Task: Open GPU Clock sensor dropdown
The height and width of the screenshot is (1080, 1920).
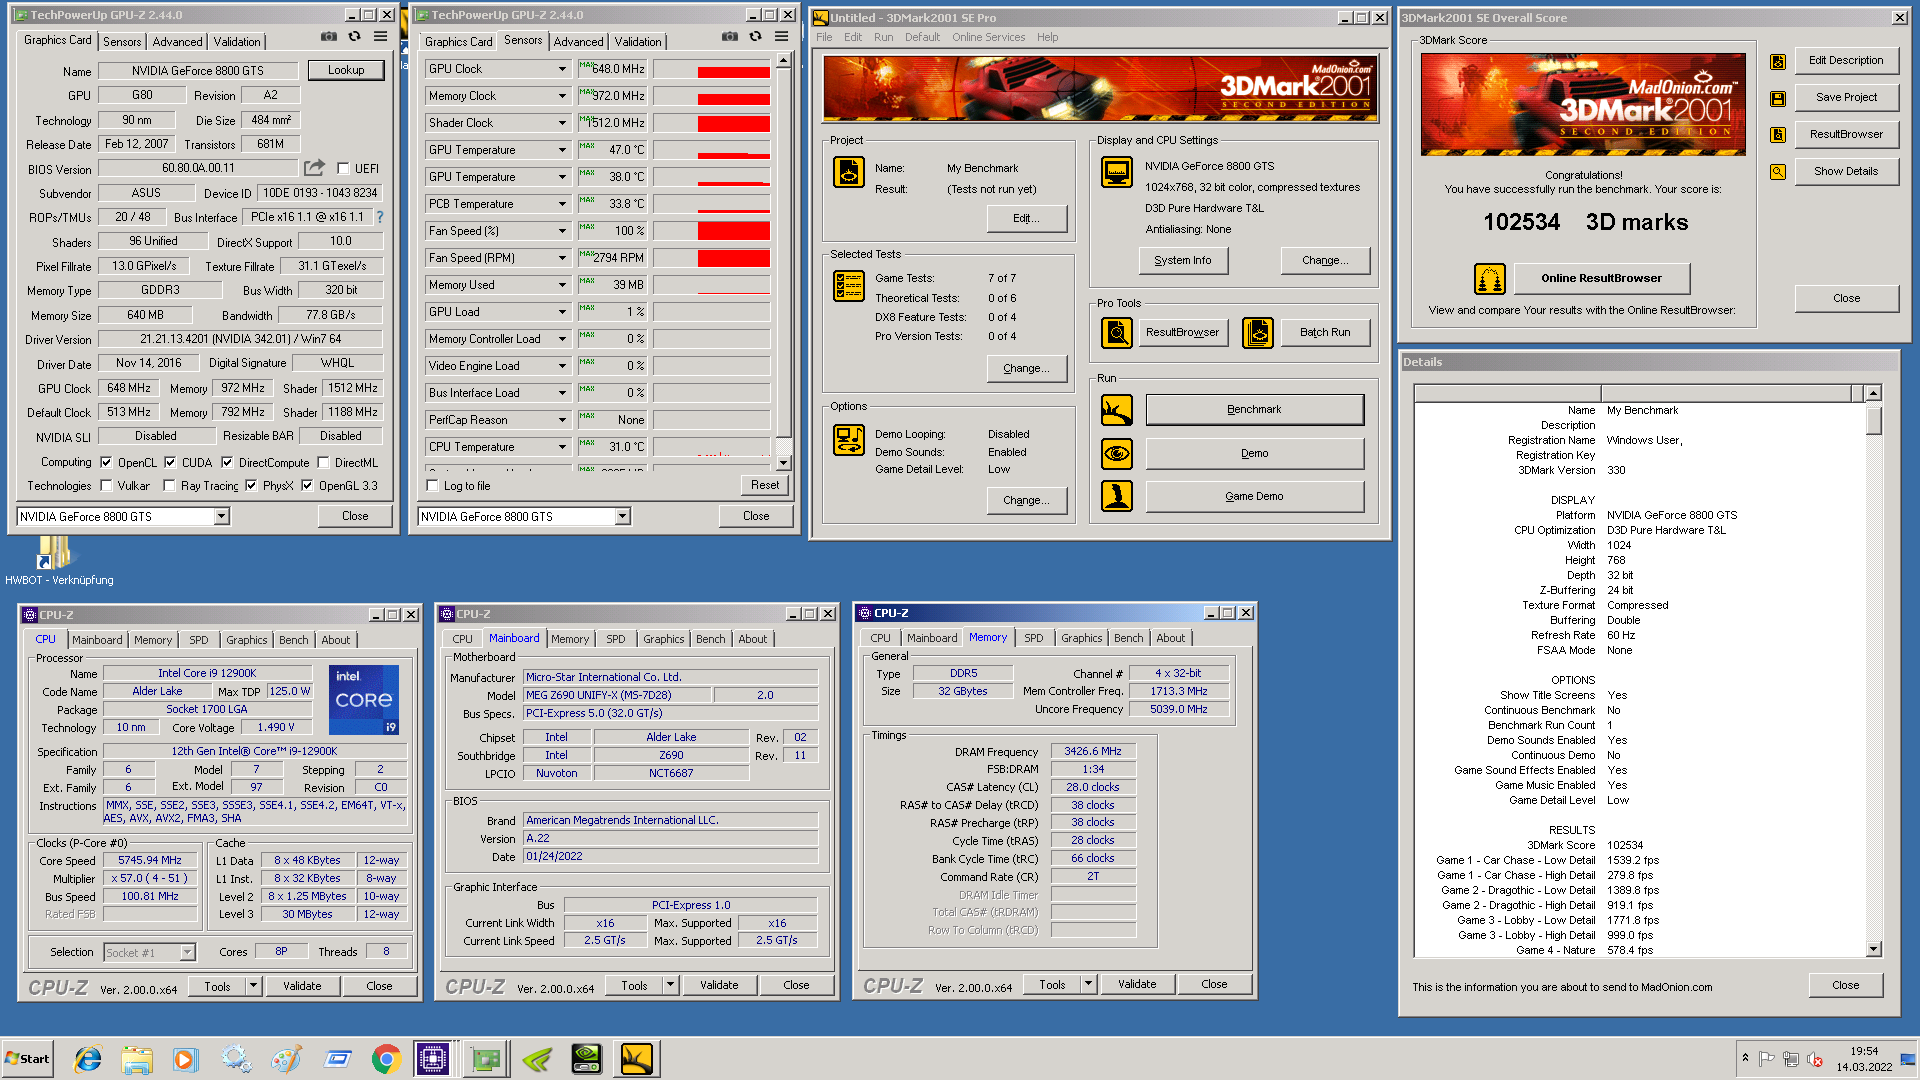Action: click(x=562, y=69)
